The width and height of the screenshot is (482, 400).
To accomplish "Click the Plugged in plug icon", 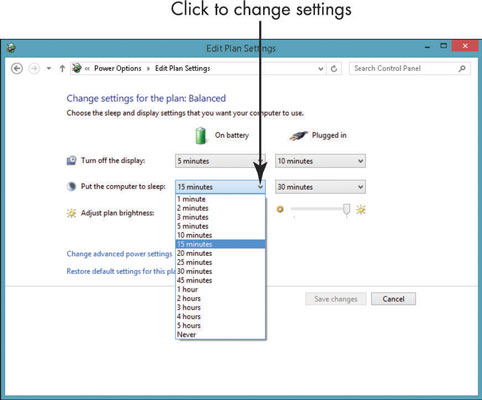I will tap(298, 136).
